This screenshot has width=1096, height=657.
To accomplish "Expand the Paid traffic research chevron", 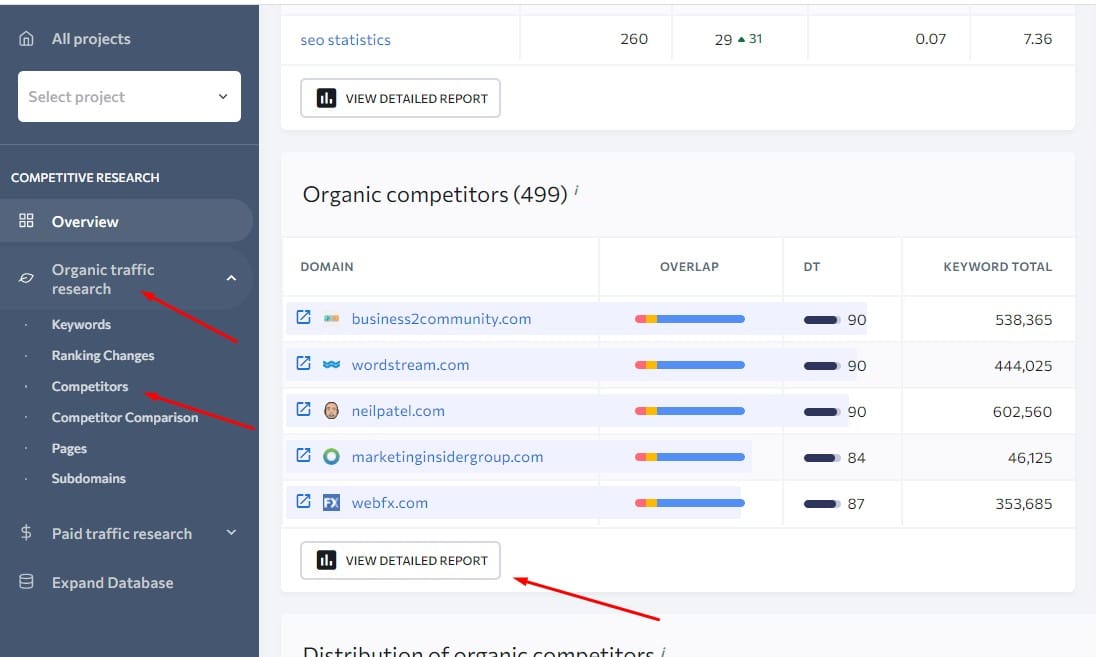I will (231, 533).
